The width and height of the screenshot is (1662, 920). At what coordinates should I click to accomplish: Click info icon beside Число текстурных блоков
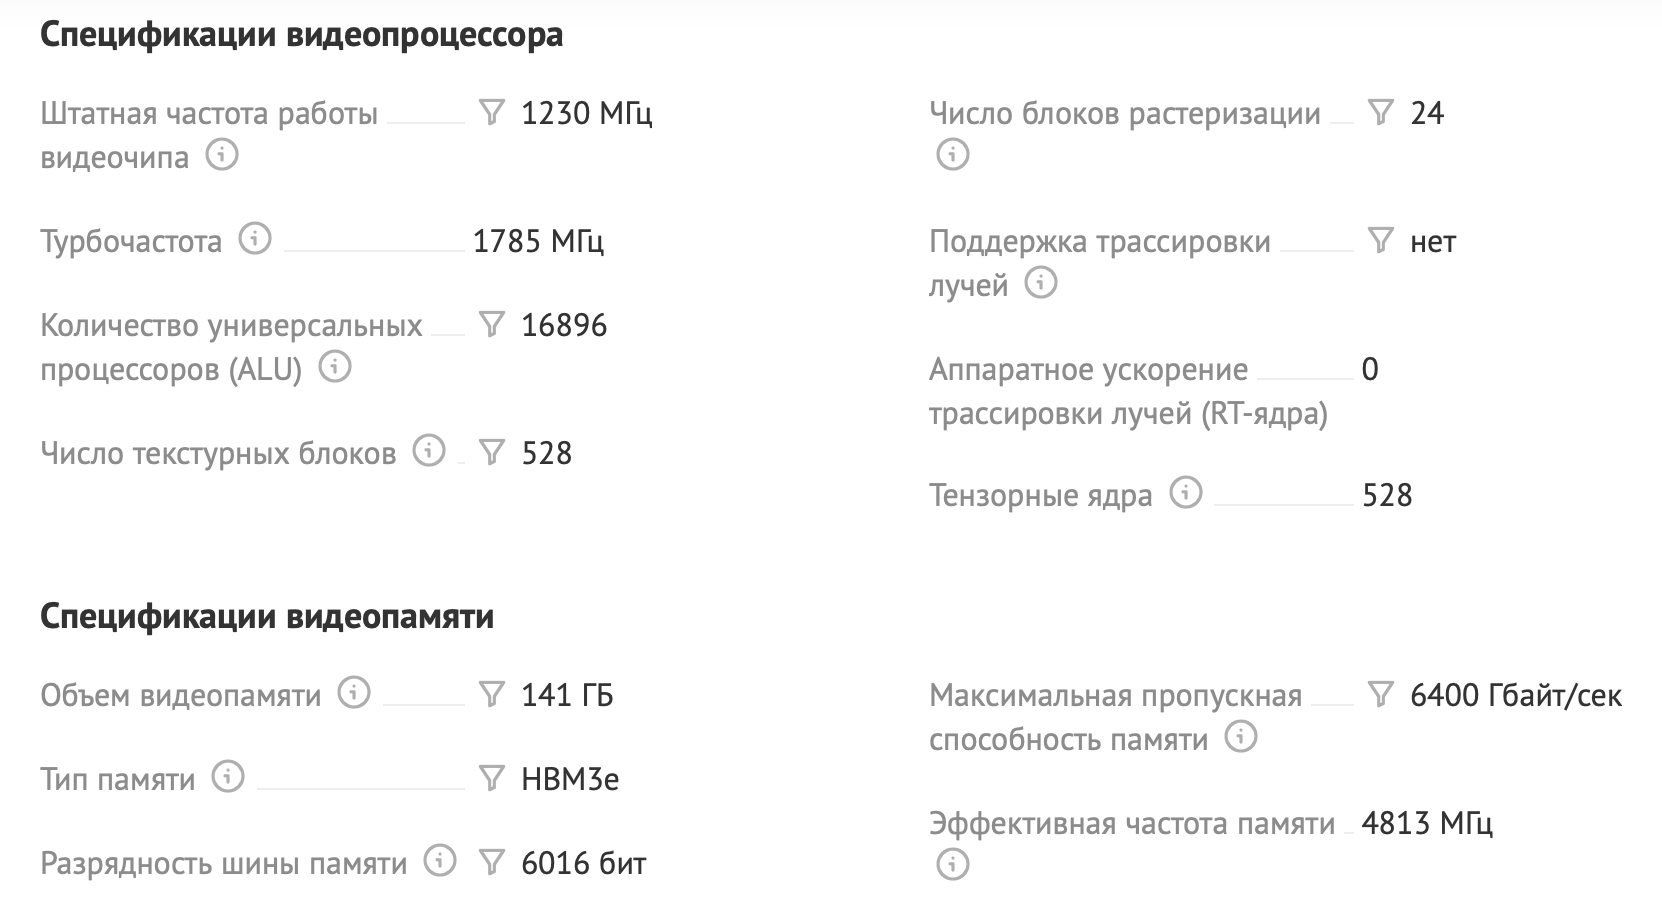click(x=429, y=451)
